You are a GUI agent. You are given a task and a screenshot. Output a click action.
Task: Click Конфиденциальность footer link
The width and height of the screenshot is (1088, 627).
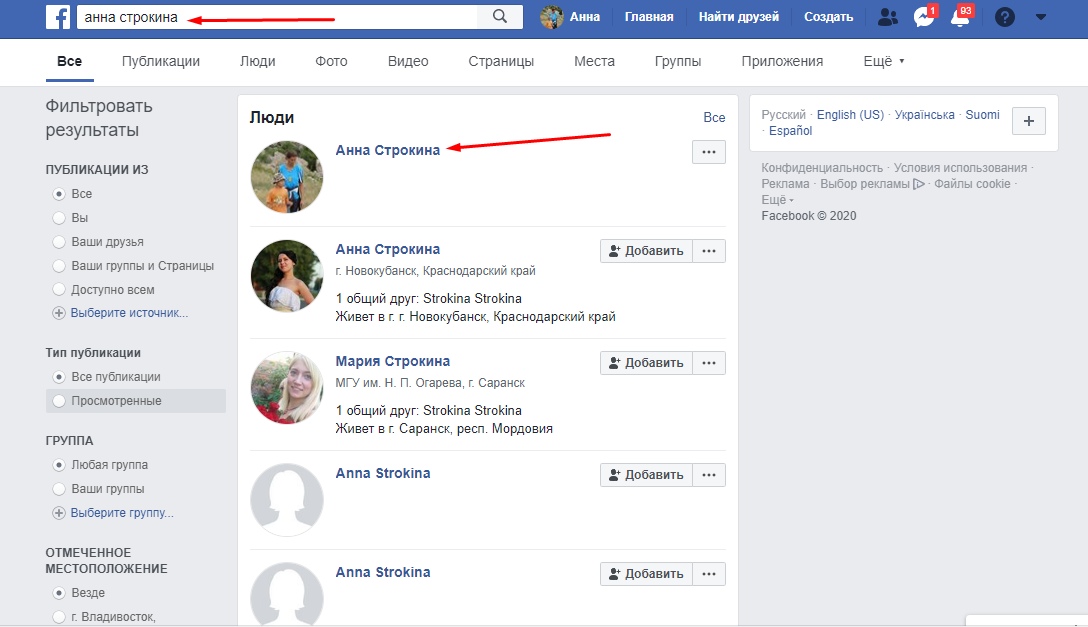(x=822, y=168)
